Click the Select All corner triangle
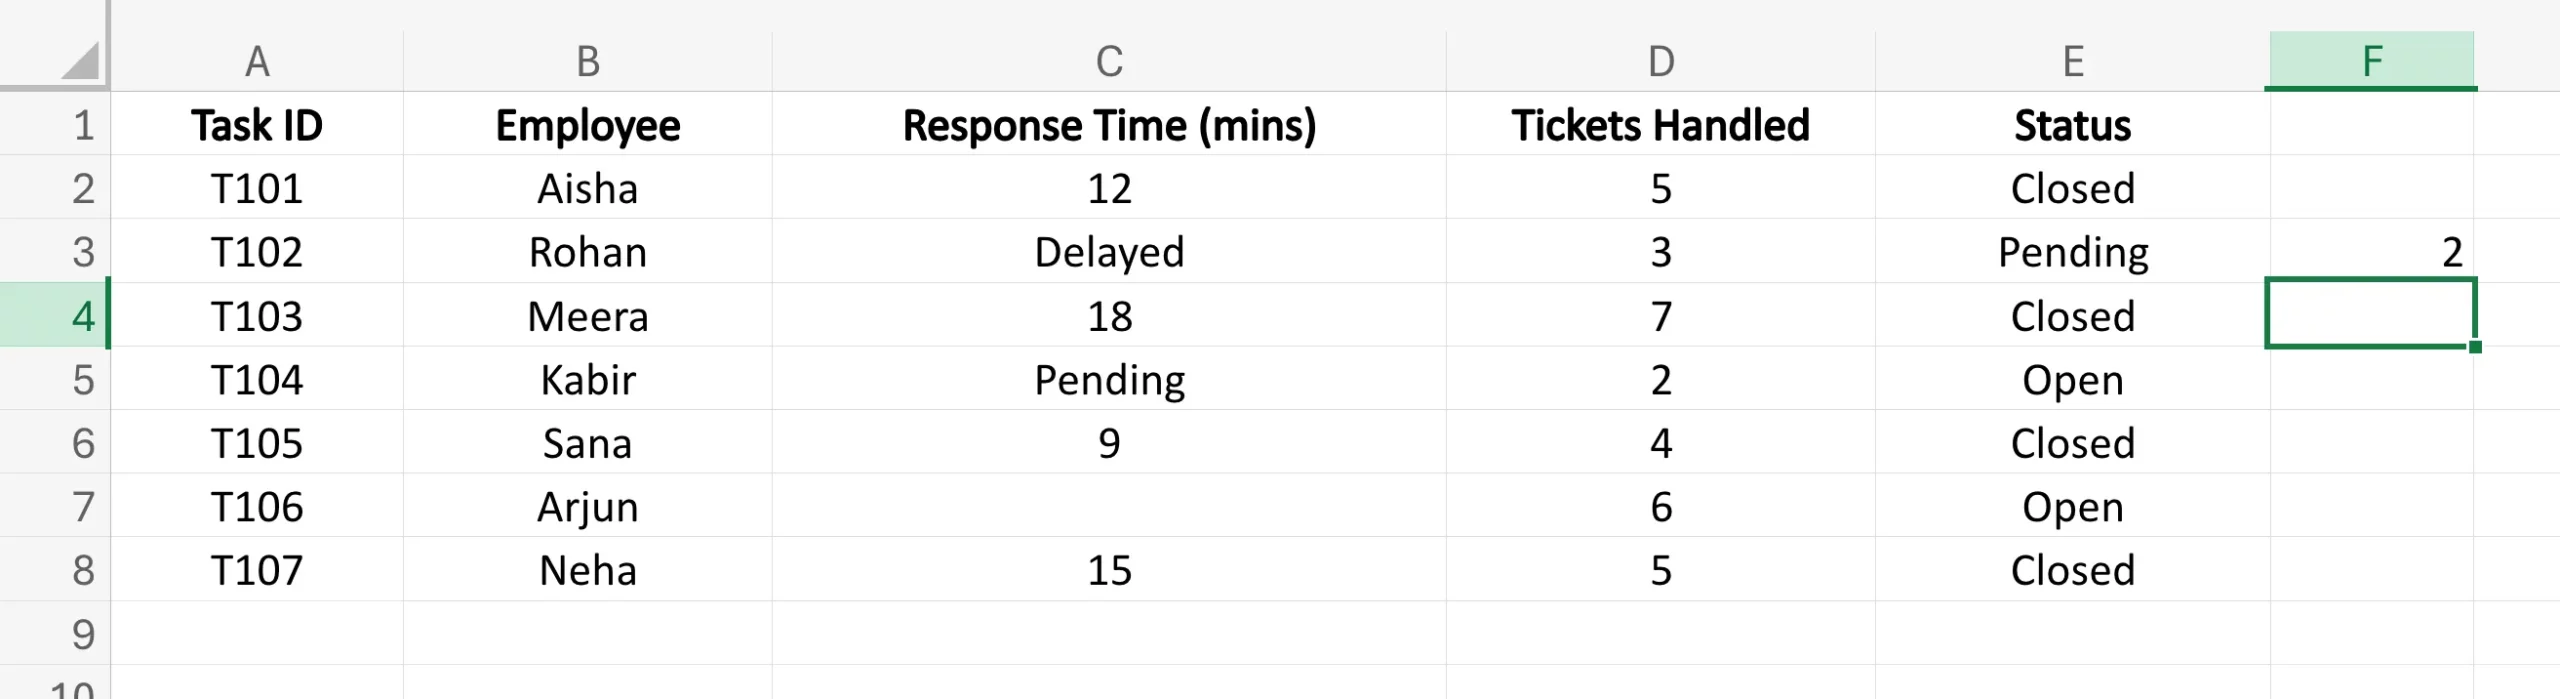 coord(80,61)
